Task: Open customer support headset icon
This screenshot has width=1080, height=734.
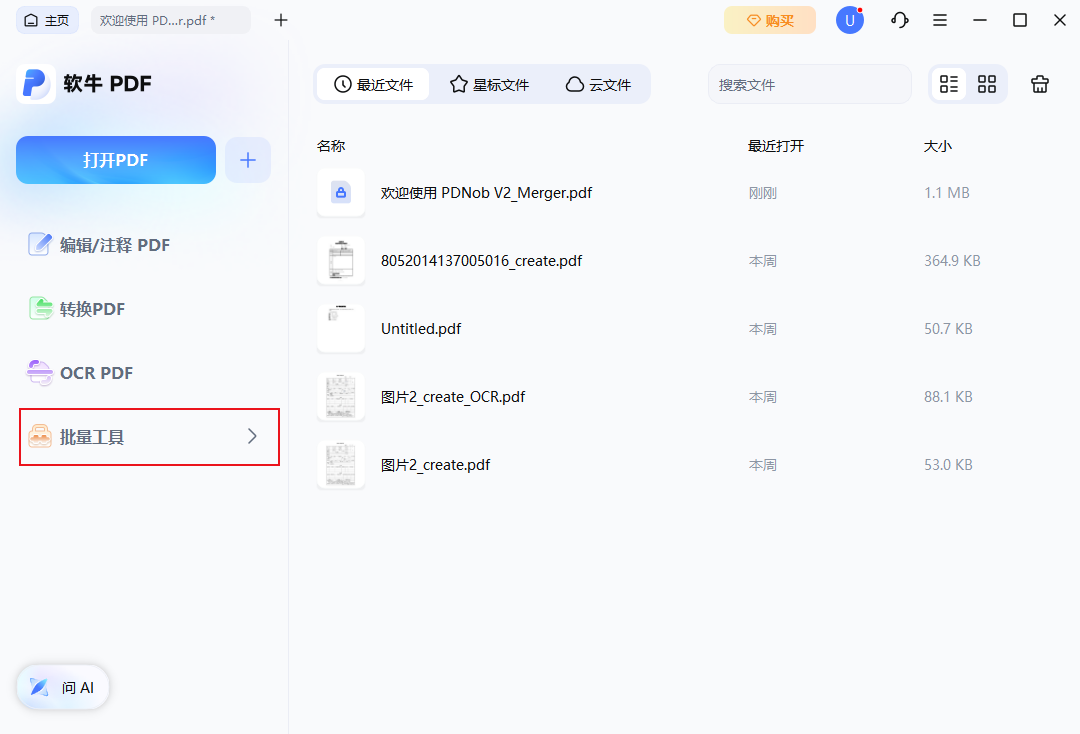Action: [x=900, y=20]
